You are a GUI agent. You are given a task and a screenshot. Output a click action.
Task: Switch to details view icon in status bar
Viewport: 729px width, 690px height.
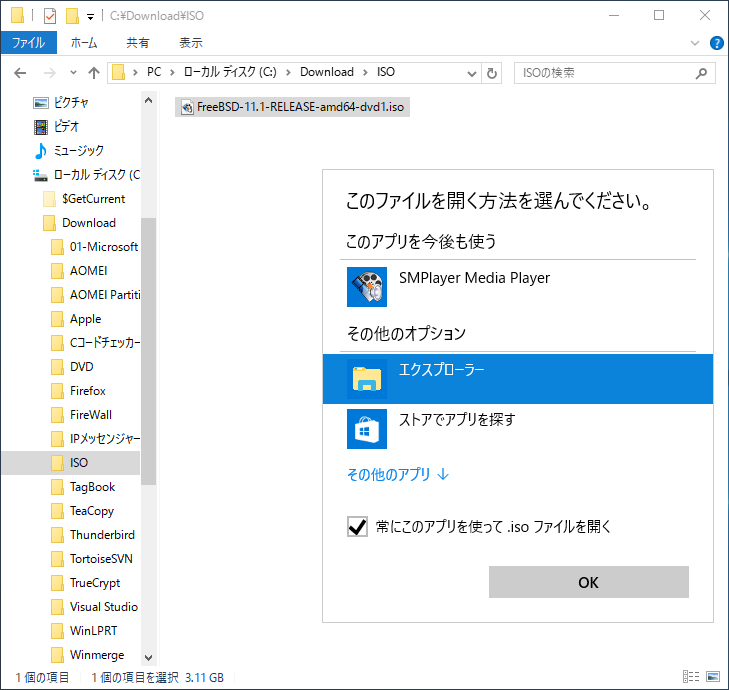[690, 677]
